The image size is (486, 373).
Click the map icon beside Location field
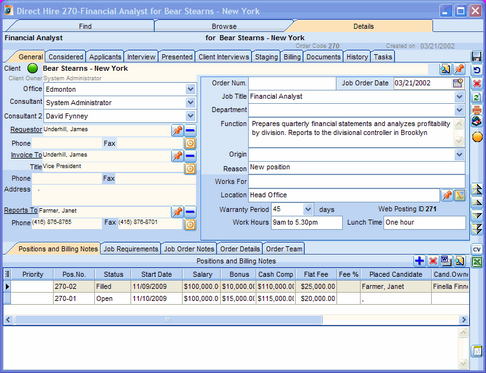[x=460, y=195]
